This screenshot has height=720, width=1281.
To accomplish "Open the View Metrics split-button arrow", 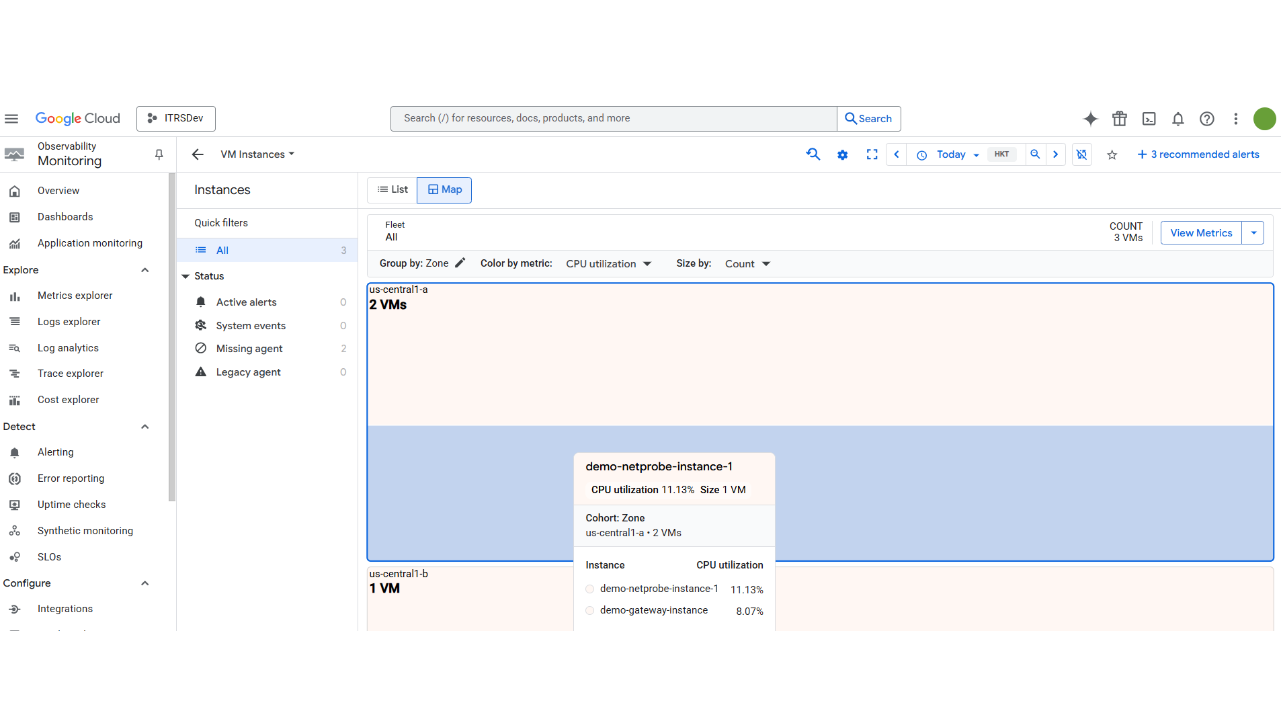I will [1253, 233].
